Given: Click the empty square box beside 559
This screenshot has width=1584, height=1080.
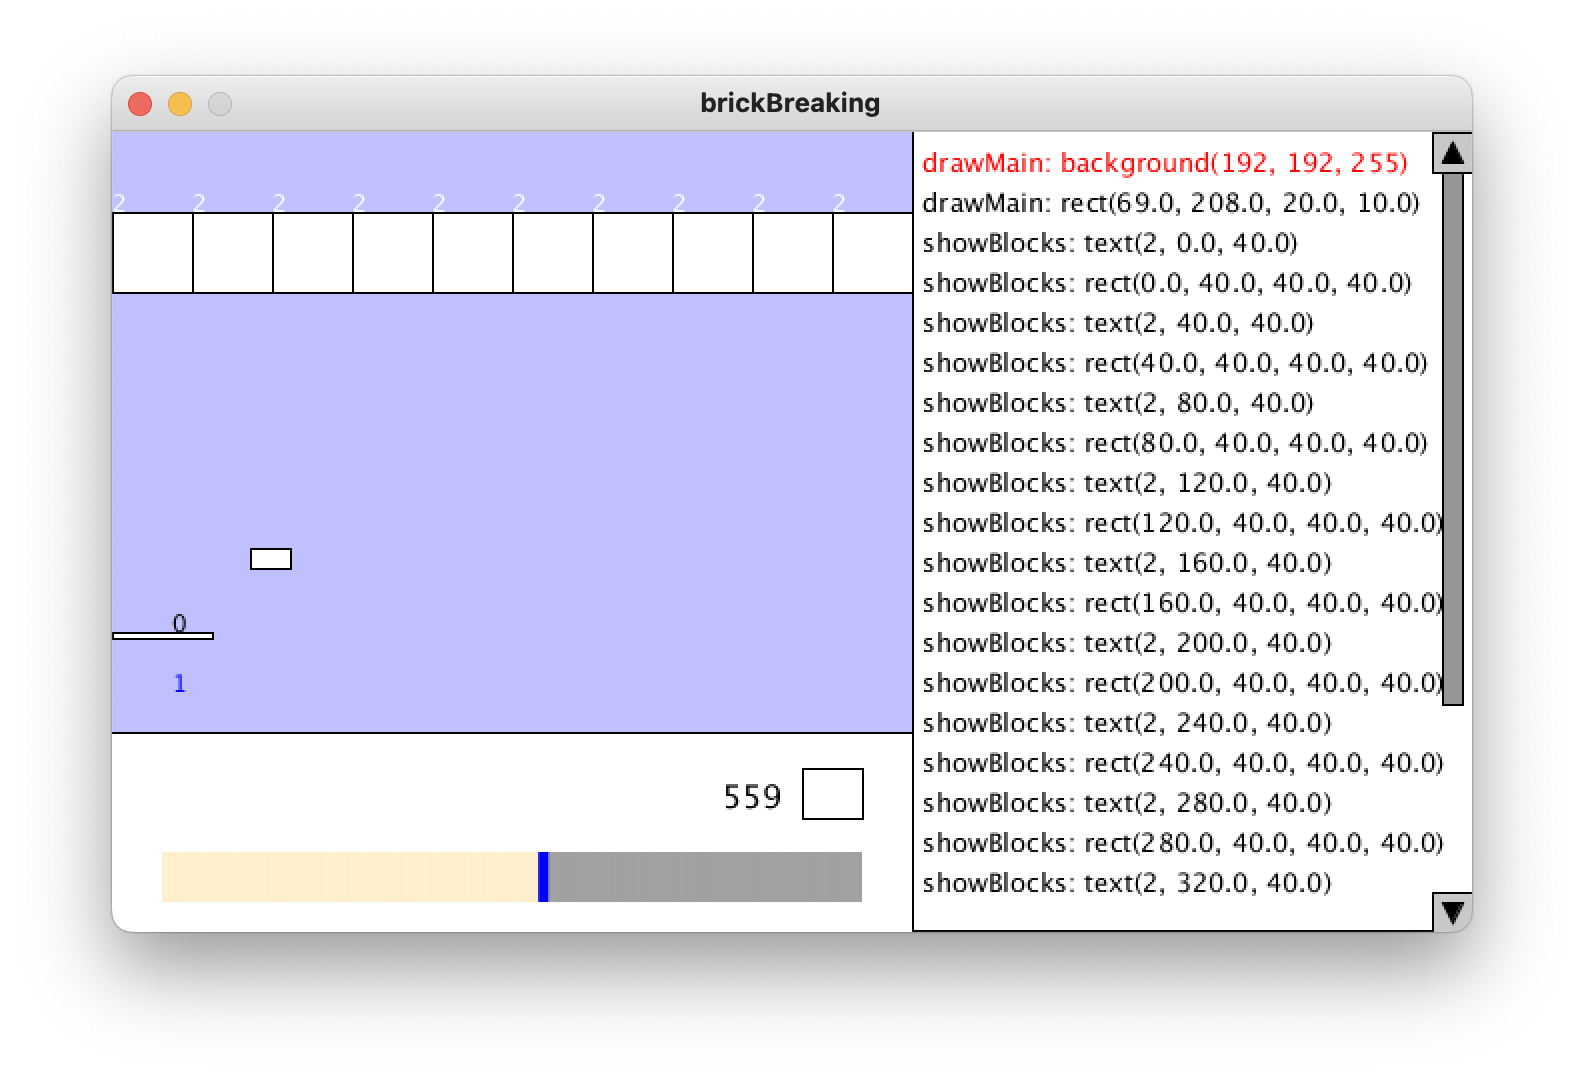Looking at the screenshot, I should 833,794.
